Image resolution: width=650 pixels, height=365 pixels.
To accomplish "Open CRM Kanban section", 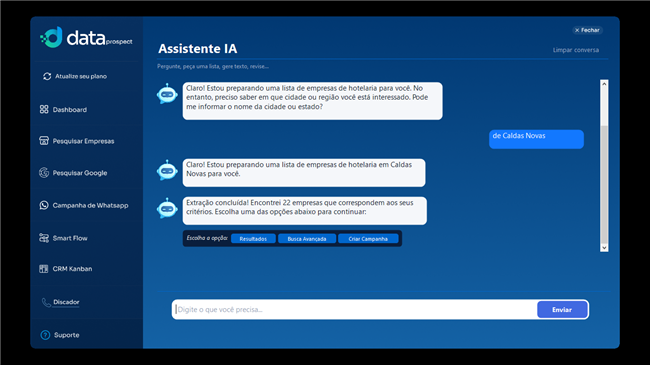I will pos(72,269).
